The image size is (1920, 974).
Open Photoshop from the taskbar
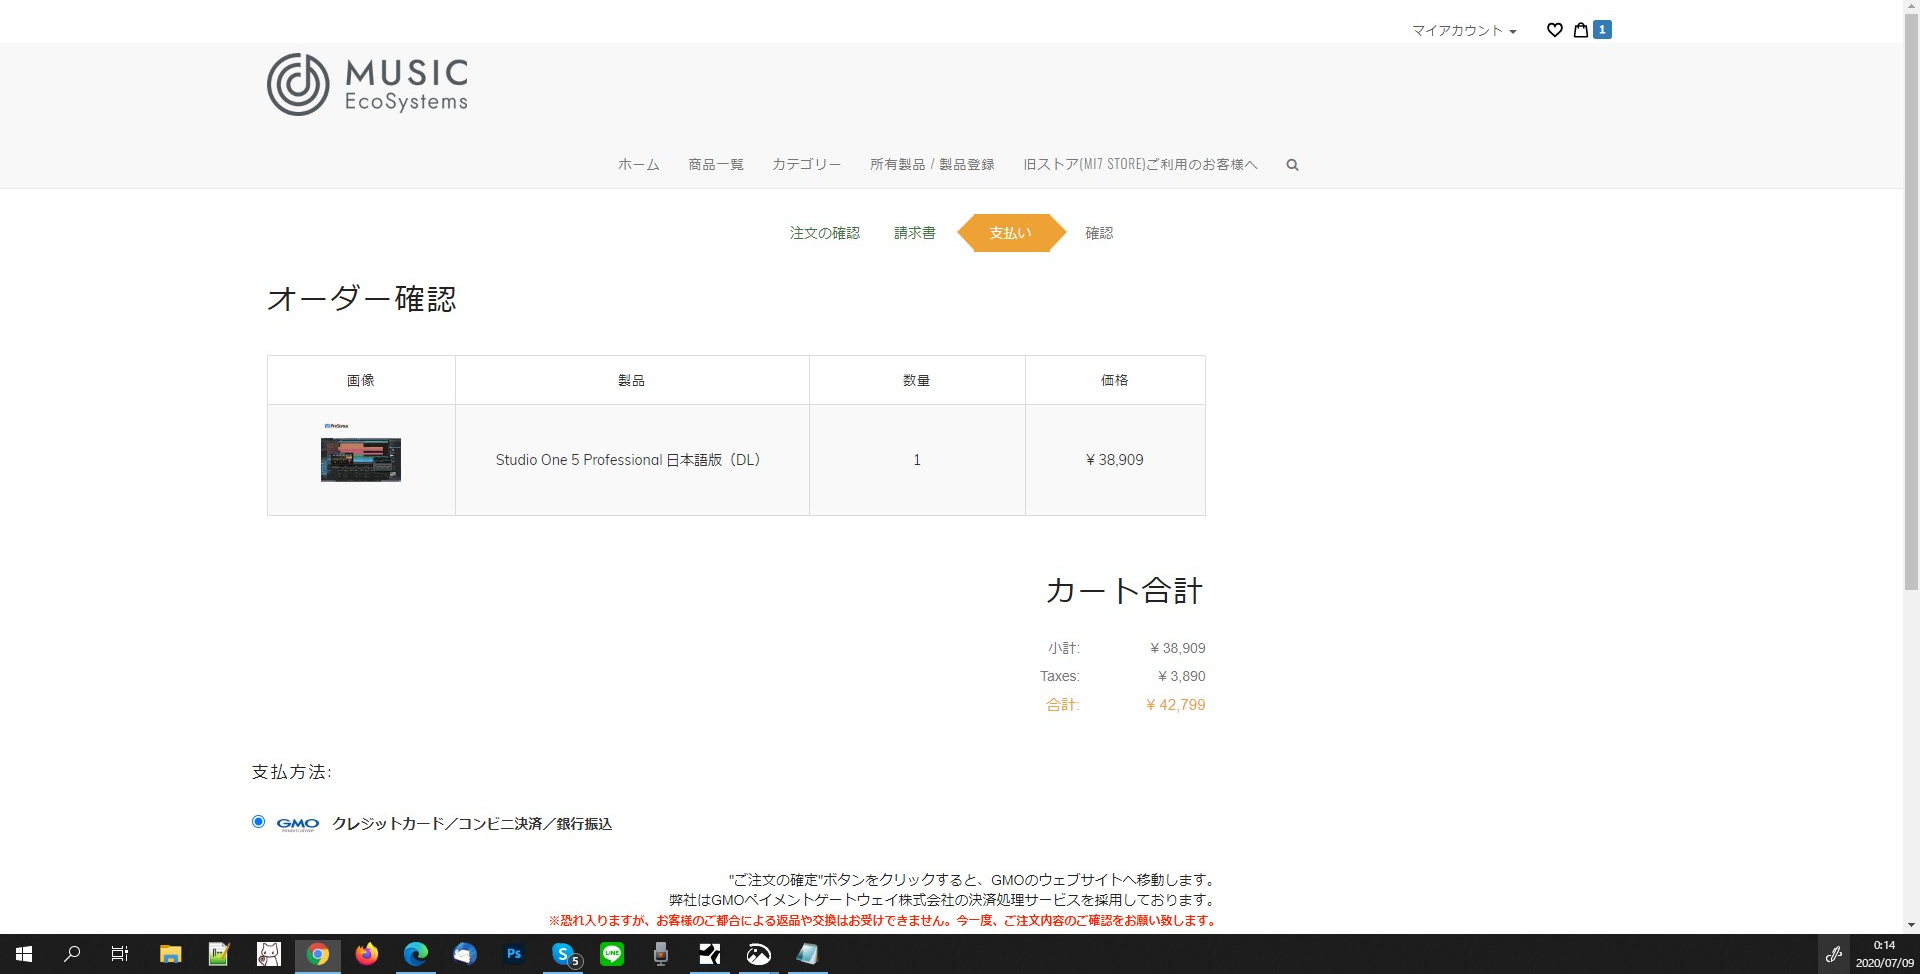point(514,954)
